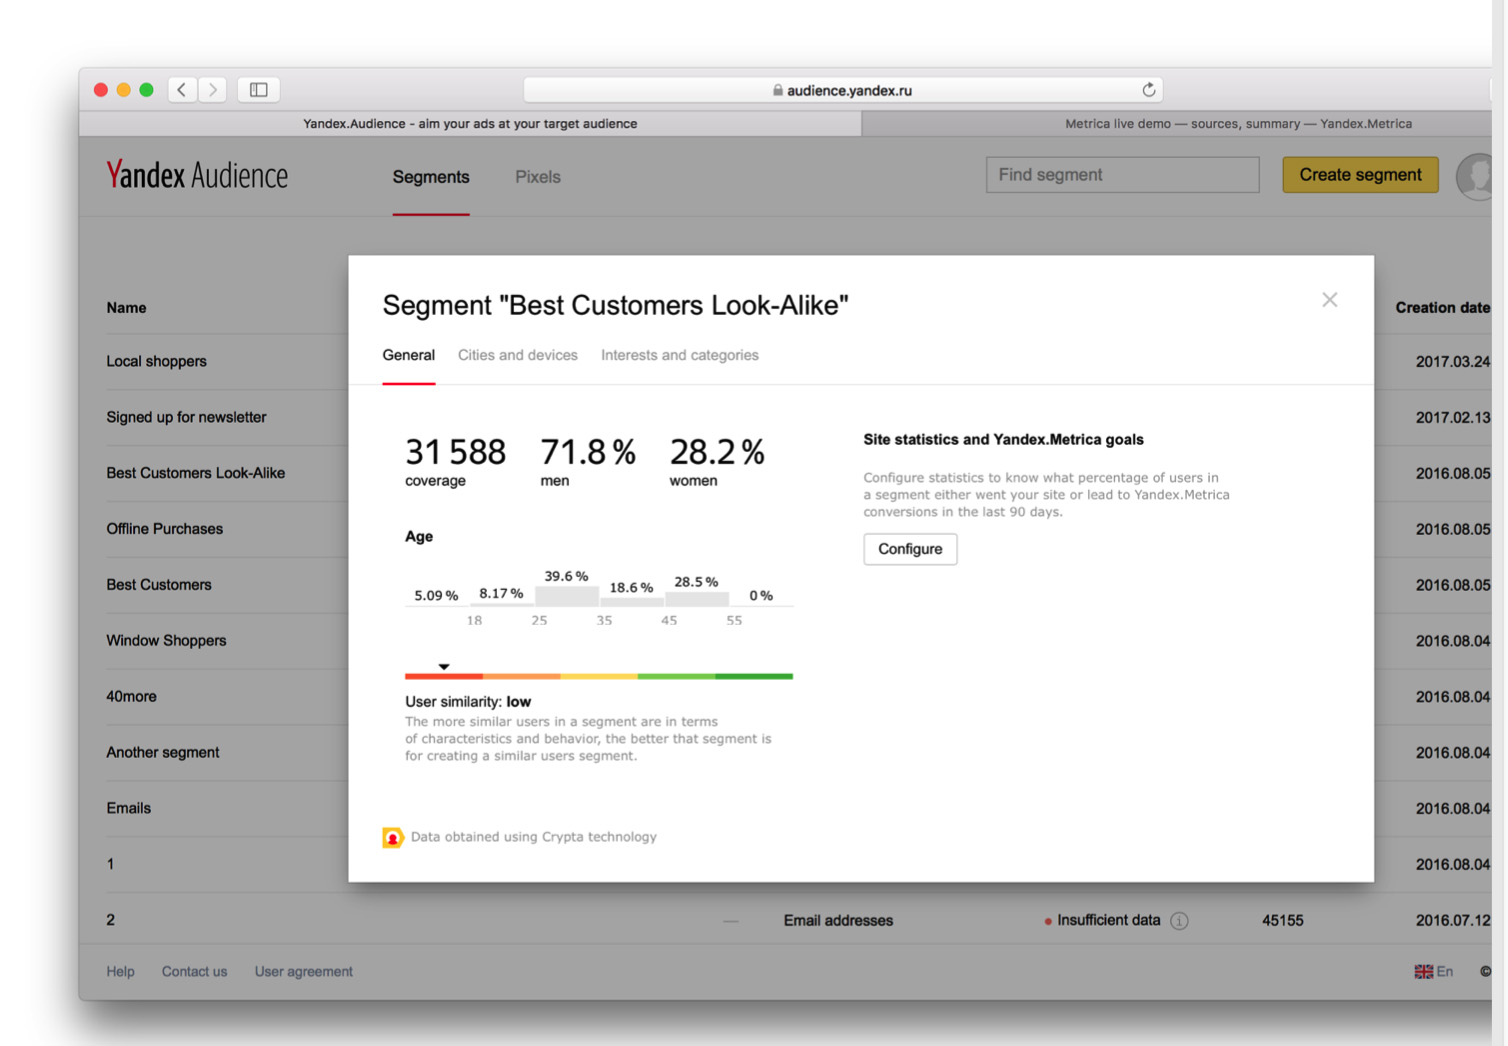Viewport: 1508px width, 1046px height.
Task: Select the Window Shoppers segment
Action: [166, 641]
